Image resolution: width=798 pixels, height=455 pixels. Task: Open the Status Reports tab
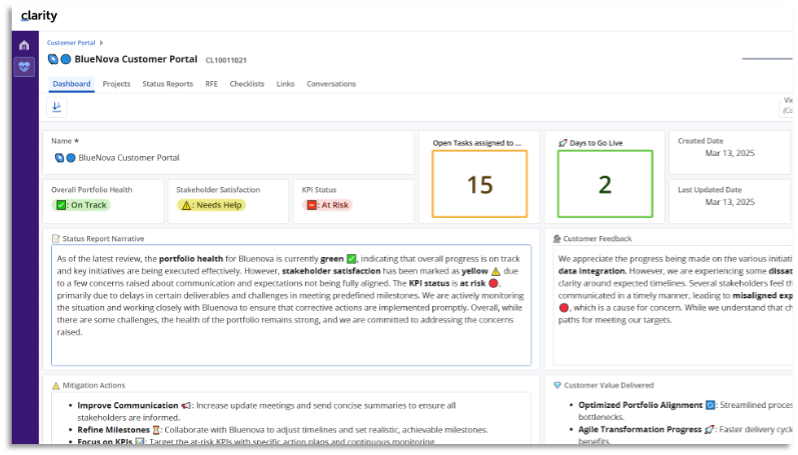pyautogui.click(x=167, y=84)
